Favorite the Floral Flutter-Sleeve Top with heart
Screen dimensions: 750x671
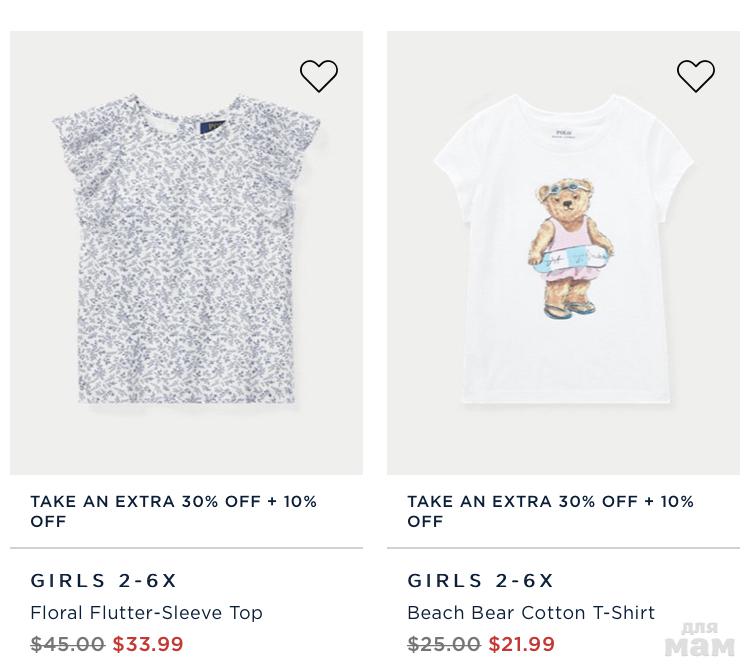319,76
